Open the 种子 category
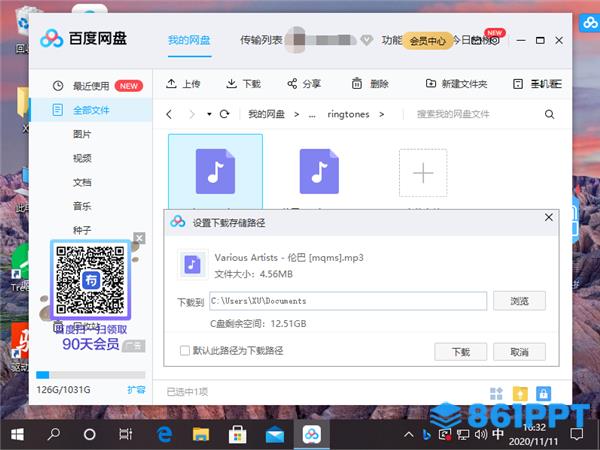This screenshot has height=450, width=600. click(82, 230)
